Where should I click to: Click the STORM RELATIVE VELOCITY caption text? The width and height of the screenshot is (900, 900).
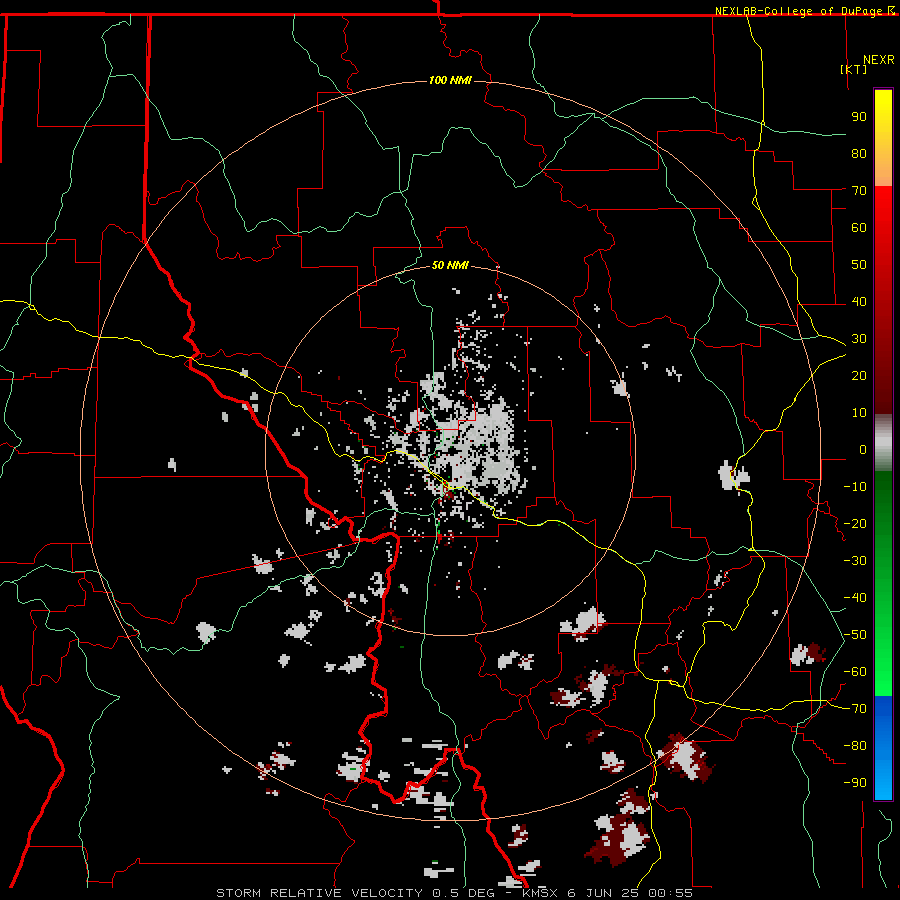point(320,893)
